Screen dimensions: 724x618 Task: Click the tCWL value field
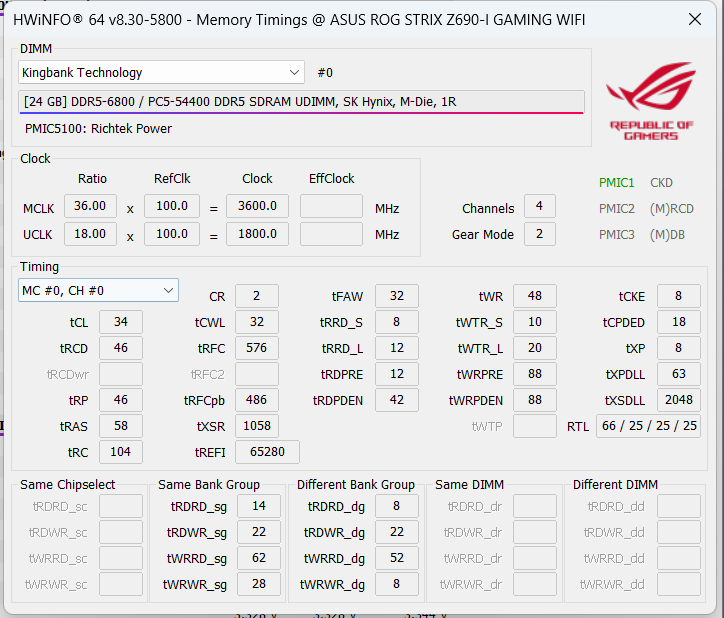[257, 322]
